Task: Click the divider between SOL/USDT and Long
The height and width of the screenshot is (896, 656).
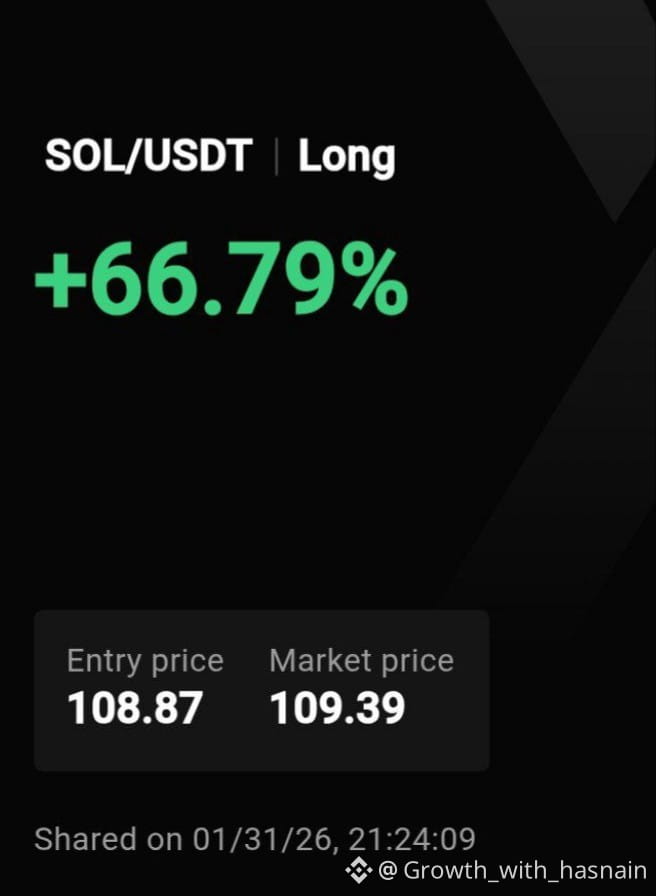Action: tap(275, 157)
